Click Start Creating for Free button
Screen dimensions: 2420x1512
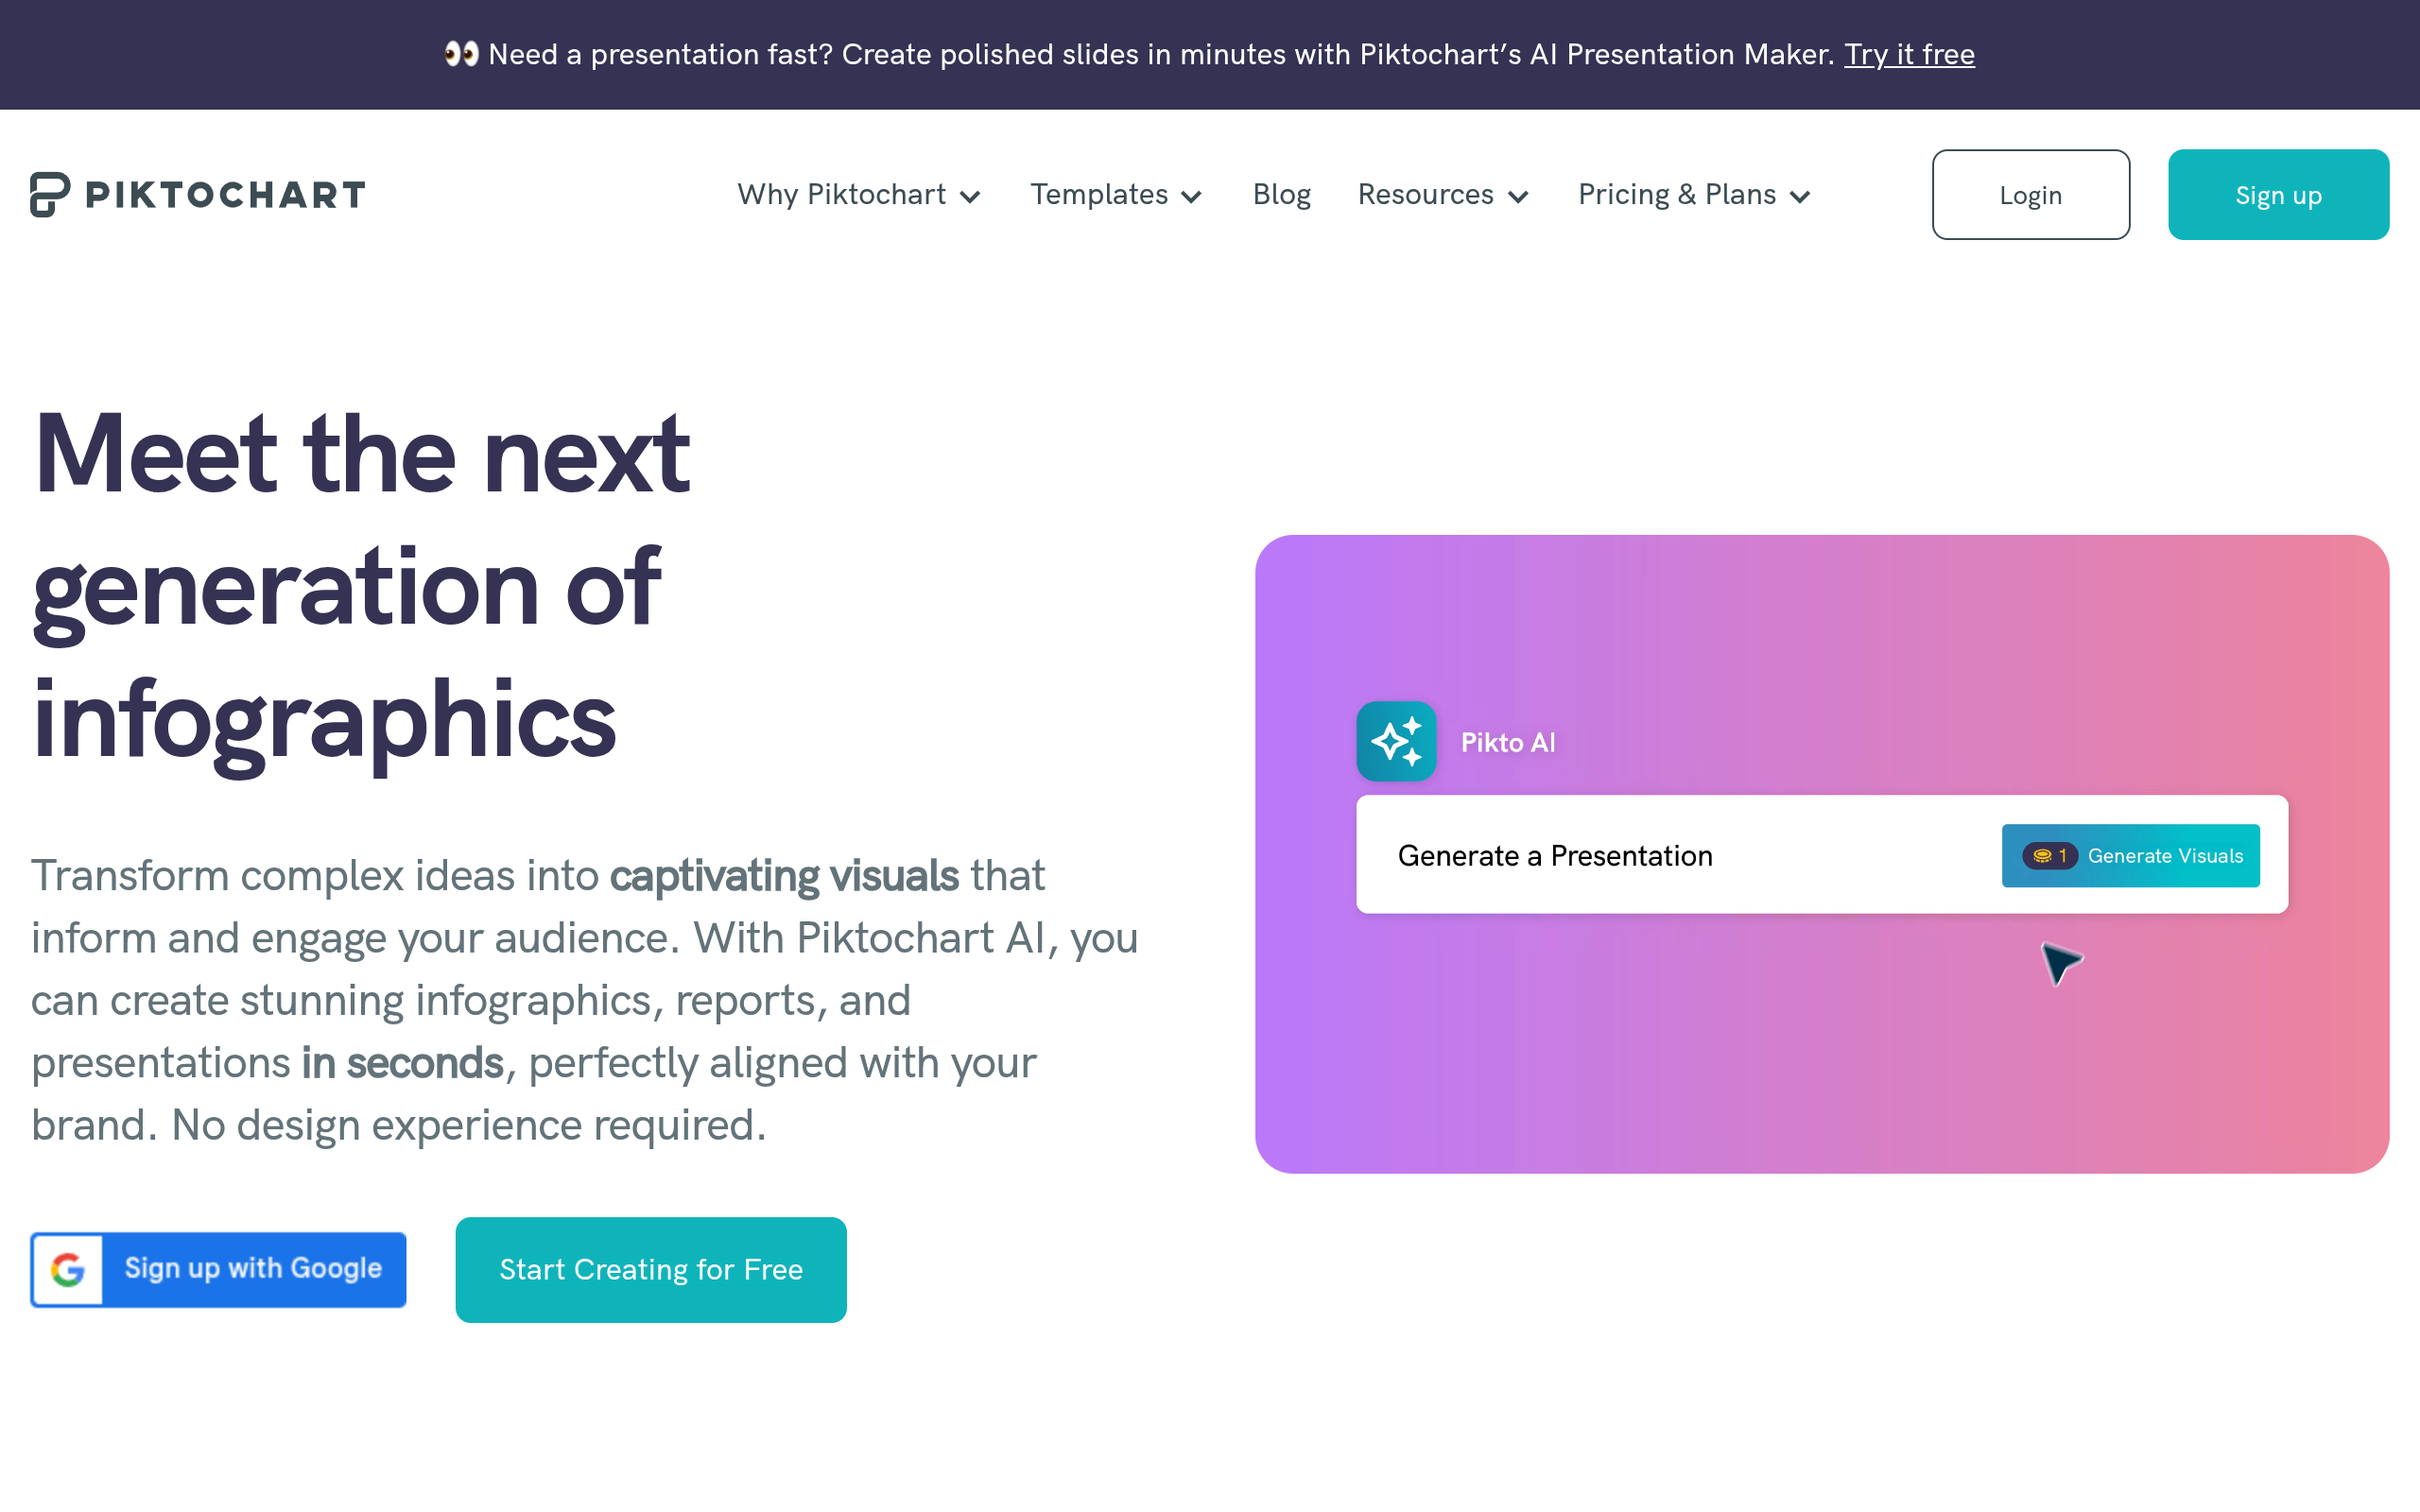[651, 1269]
